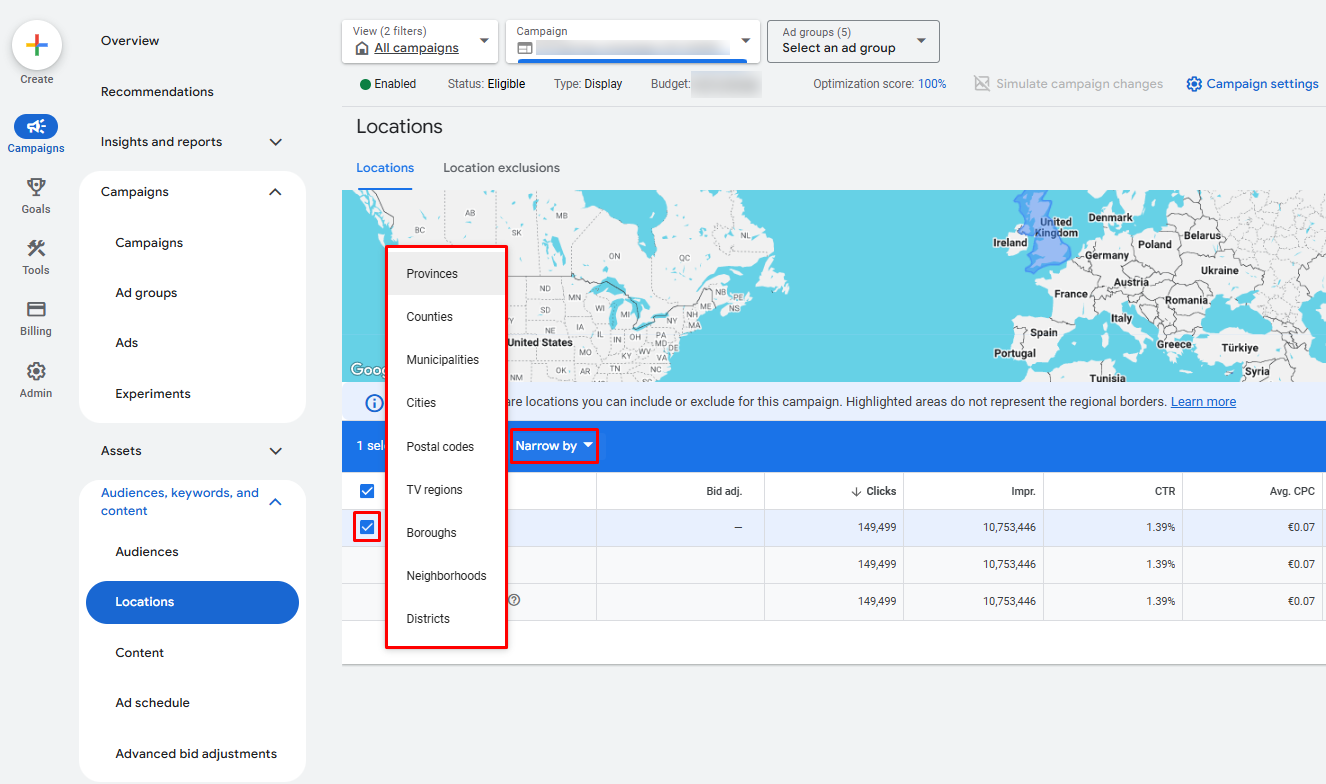The height and width of the screenshot is (784, 1326).
Task: Click the help icon in the table row
Action: pyautogui.click(x=514, y=600)
